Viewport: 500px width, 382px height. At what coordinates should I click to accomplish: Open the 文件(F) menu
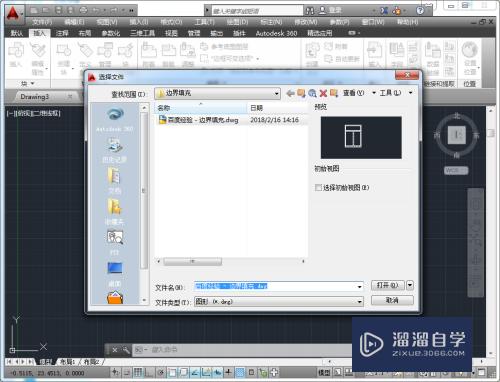tap(42, 22)
